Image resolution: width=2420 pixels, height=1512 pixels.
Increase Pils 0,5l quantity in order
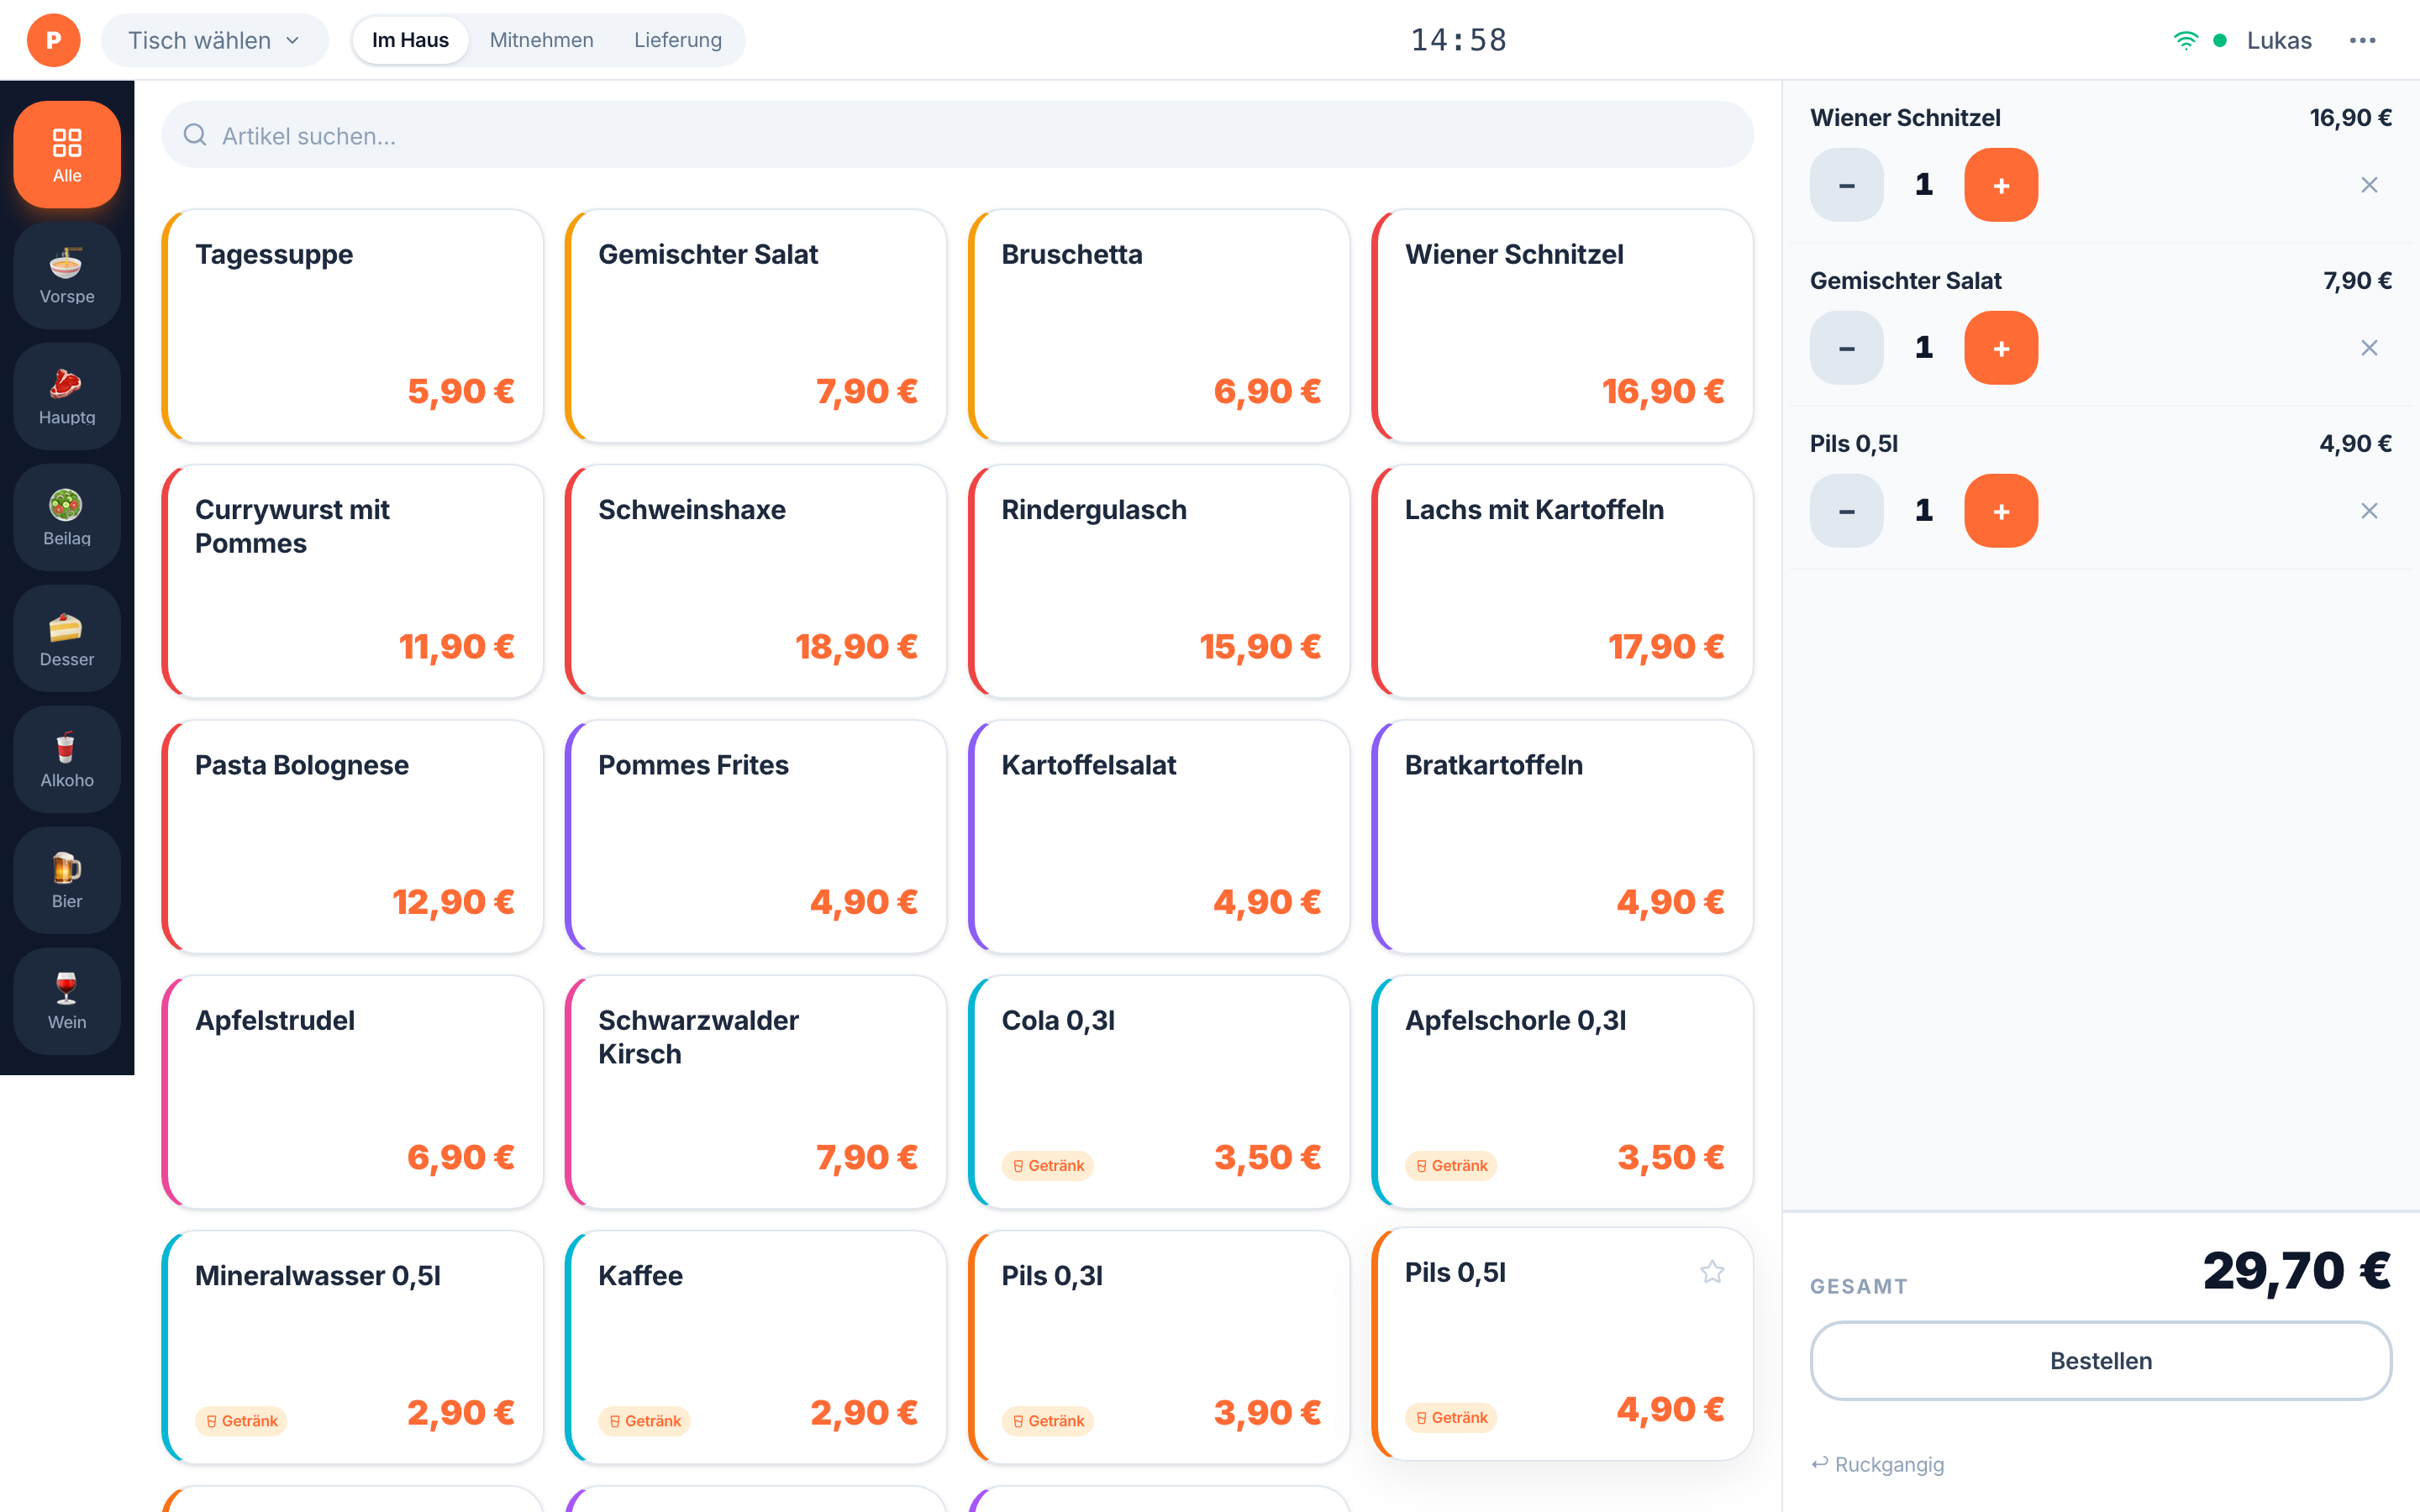[x=2001, y=511]
